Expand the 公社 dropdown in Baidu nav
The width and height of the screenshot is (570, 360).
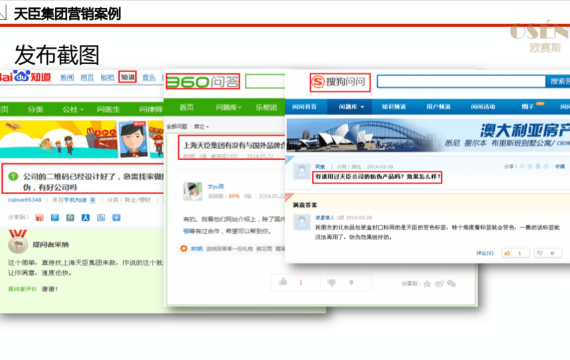[x=73, y=109]
